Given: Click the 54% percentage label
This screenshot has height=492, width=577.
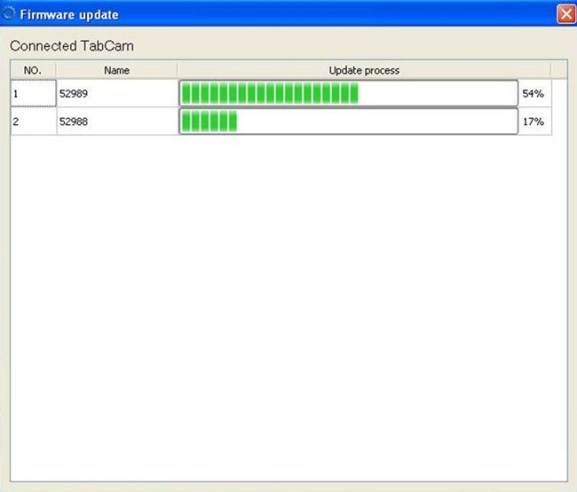Looking at the screenshot, I should (x=533, y=93).
